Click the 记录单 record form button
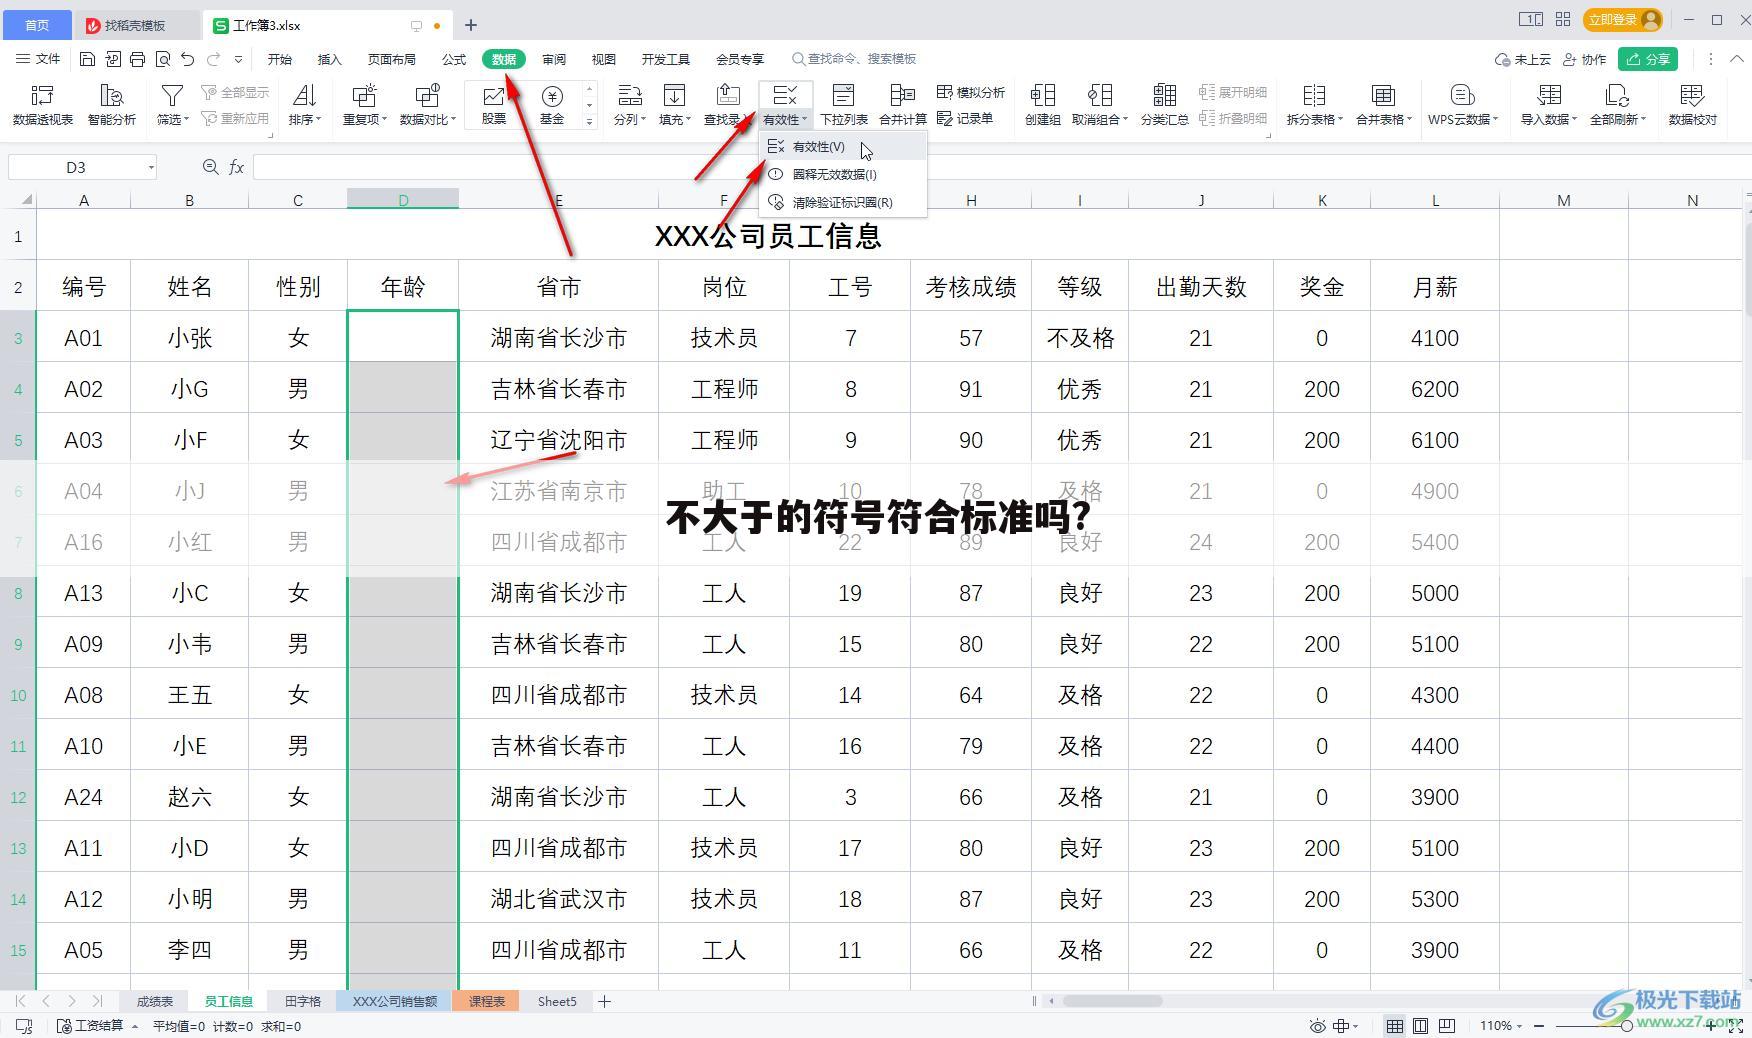Viewport: 1752px width, 1038px height. point(965,118)
